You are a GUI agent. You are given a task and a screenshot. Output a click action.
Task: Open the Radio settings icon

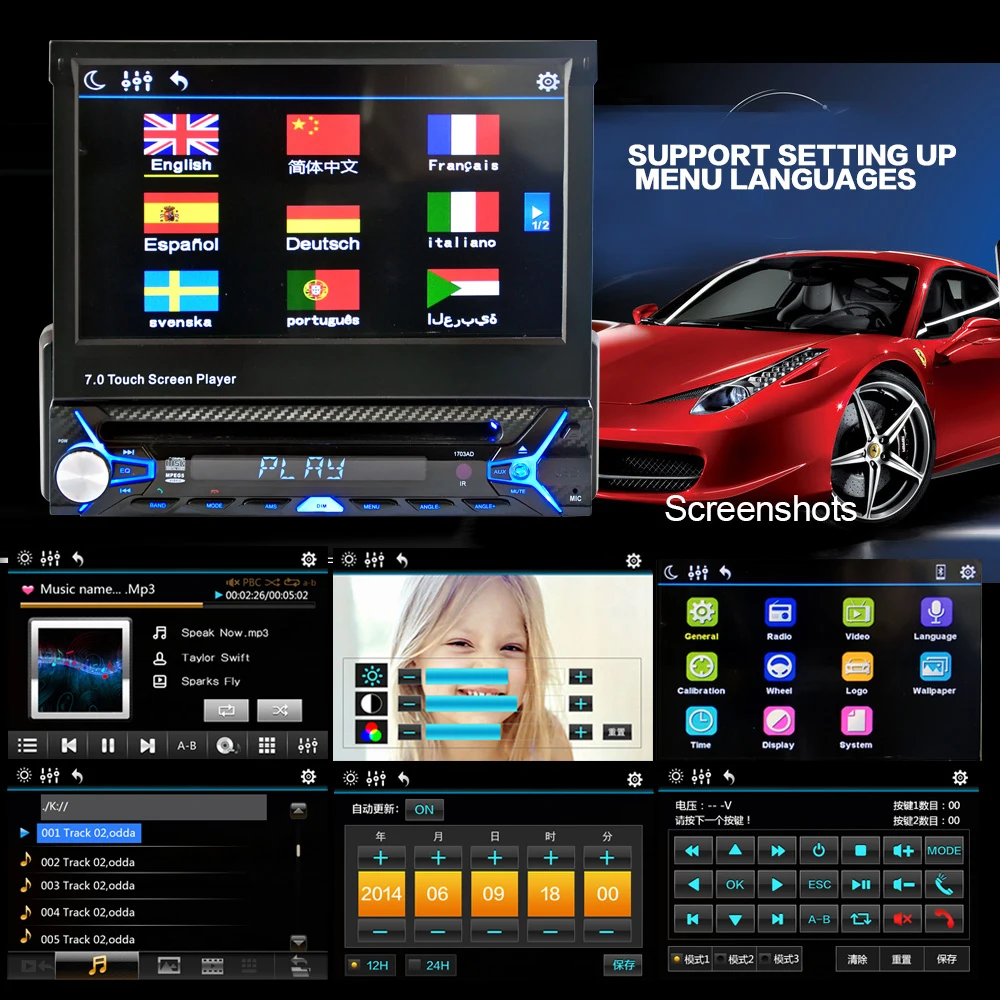(779, 613)
